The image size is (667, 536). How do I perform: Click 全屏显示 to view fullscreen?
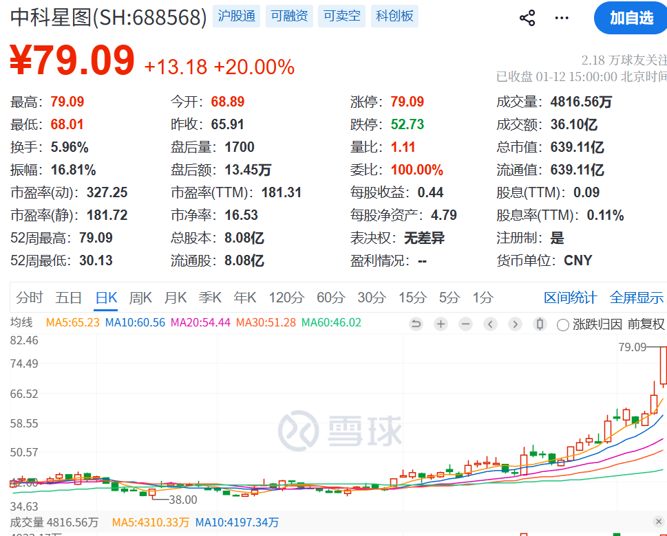click(636, 297)
